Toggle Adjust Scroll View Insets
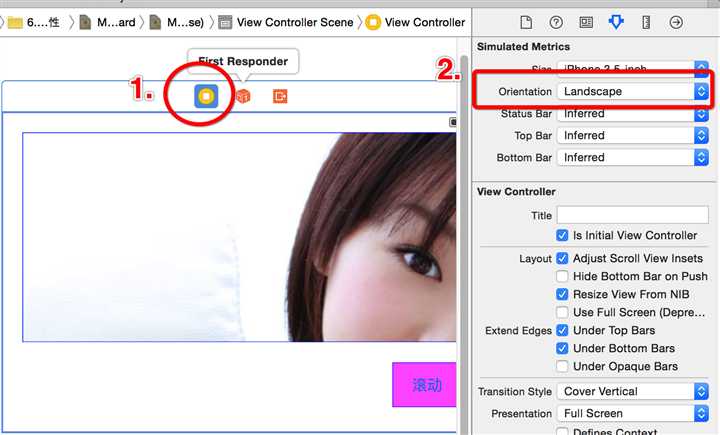The image size is (720, 435). pyautogui.click(x=562, y=258)
